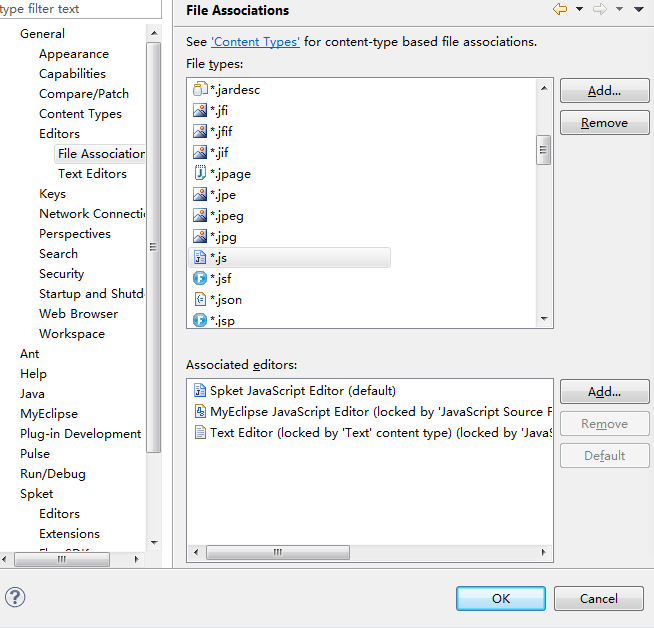Click the *.js file type icon

(x=200, y=257)
